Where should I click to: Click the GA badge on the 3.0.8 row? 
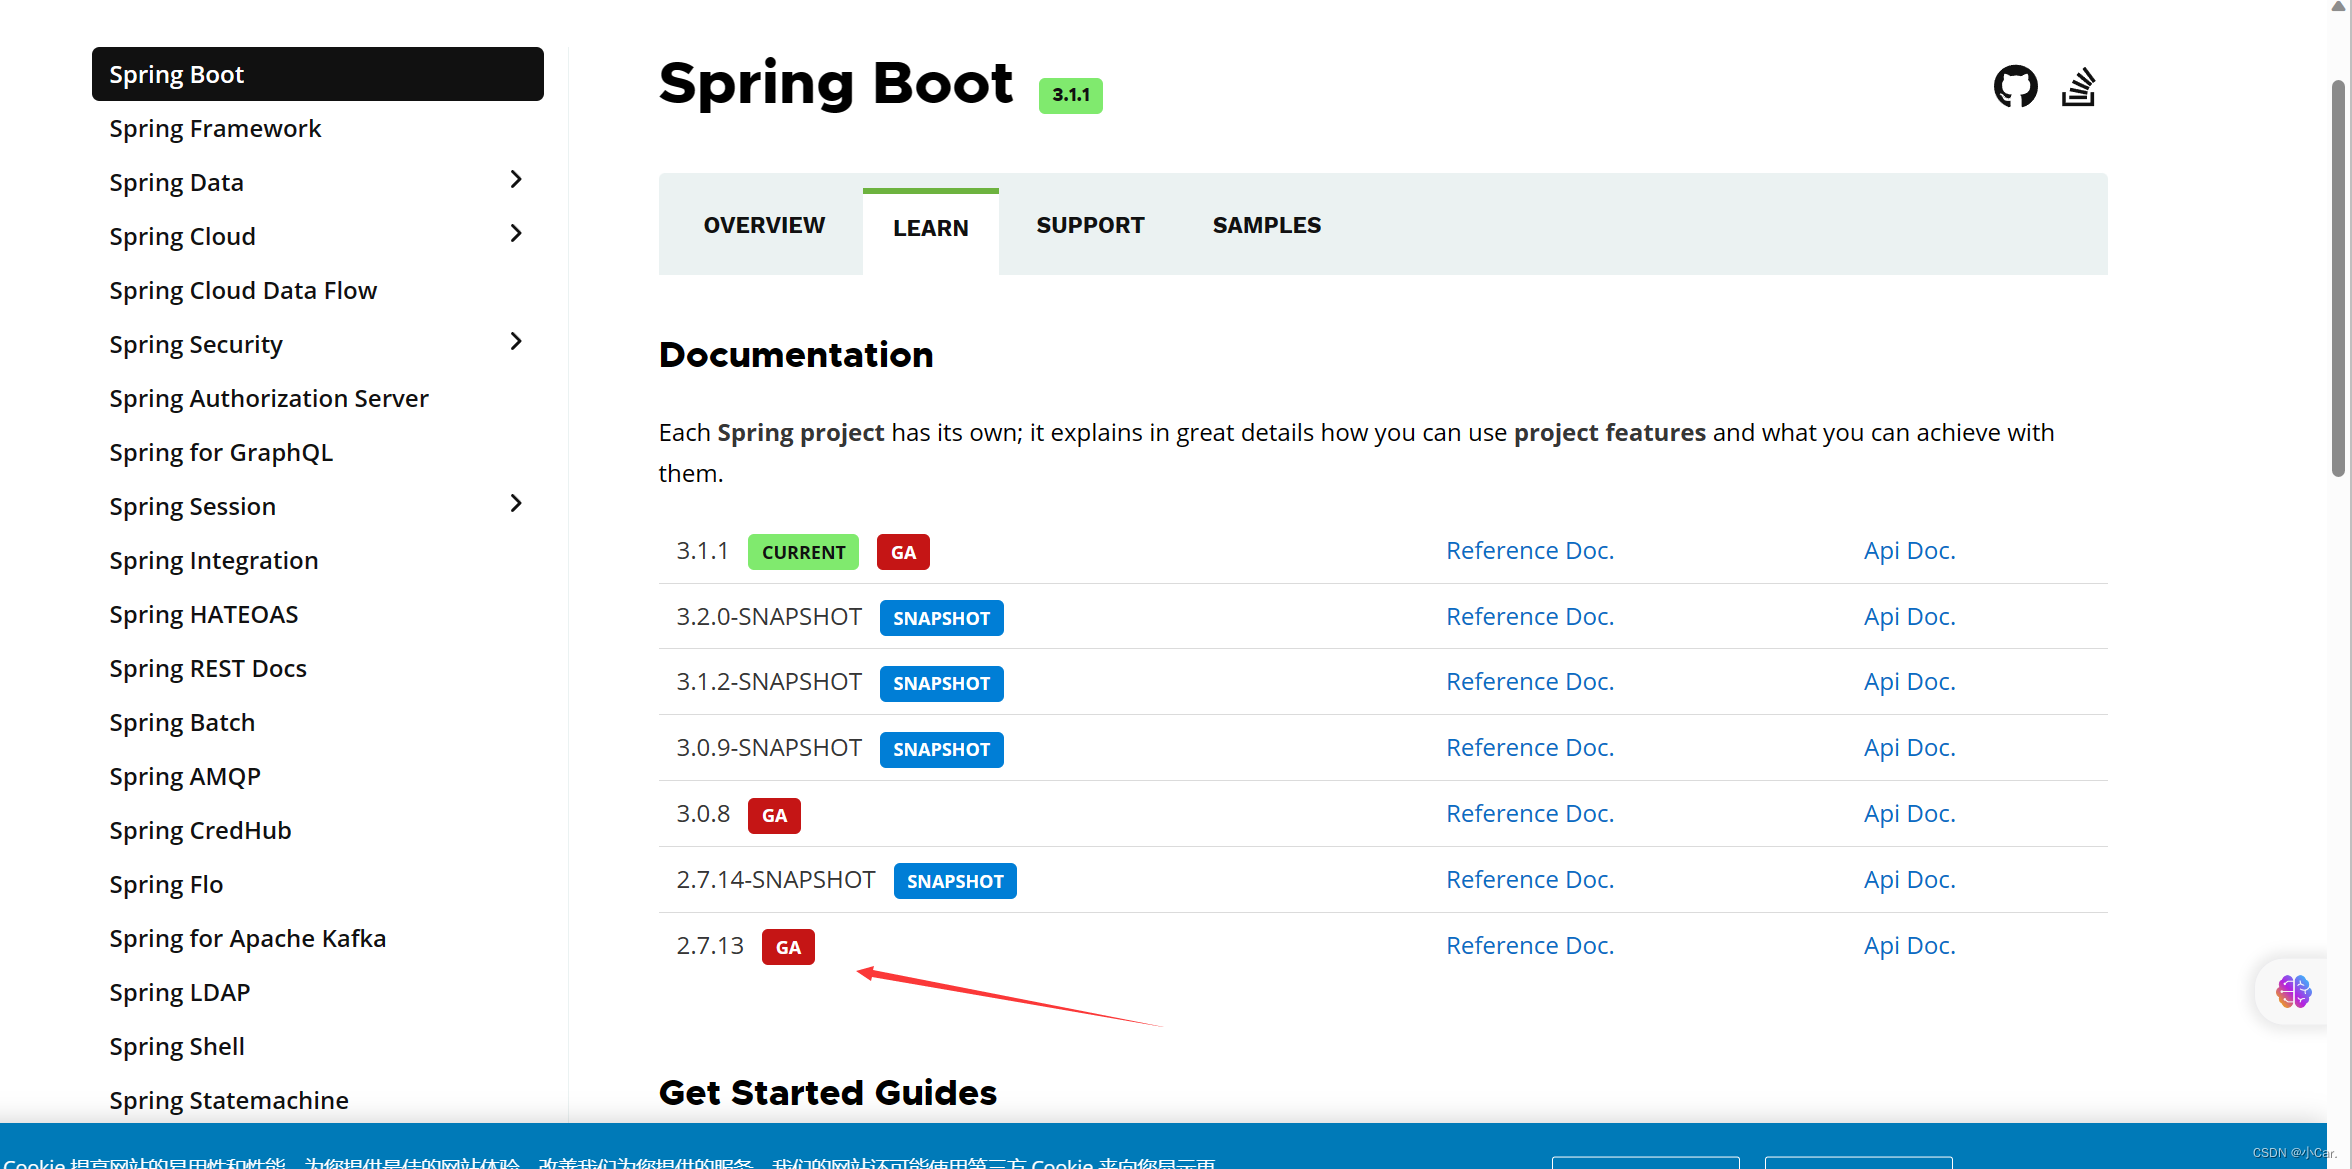click(774, 815)
